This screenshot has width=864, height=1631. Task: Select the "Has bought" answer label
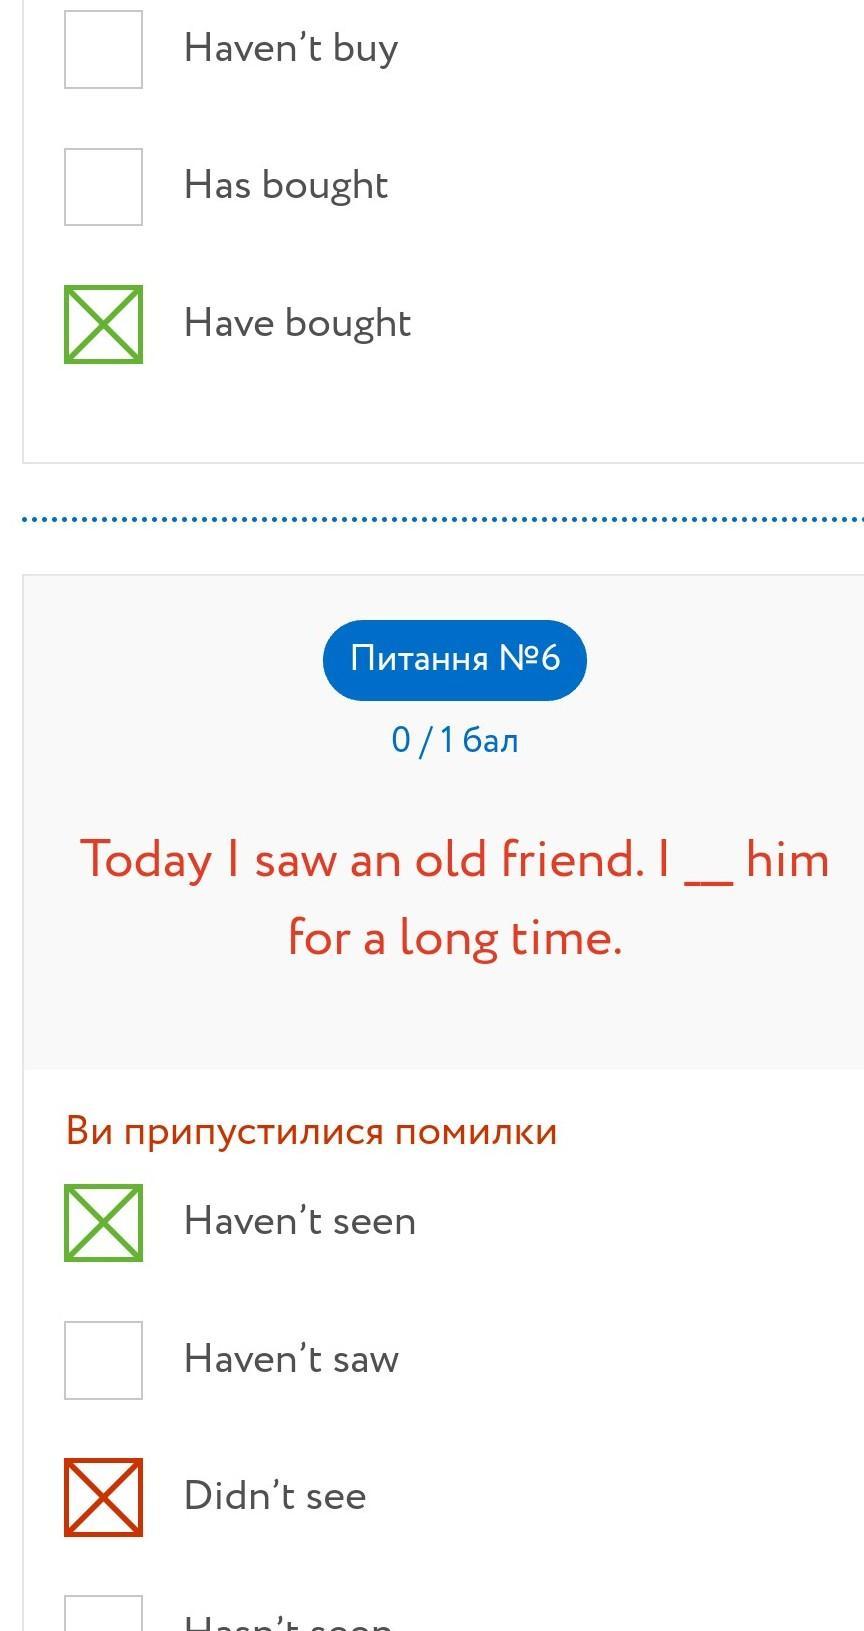286,185
